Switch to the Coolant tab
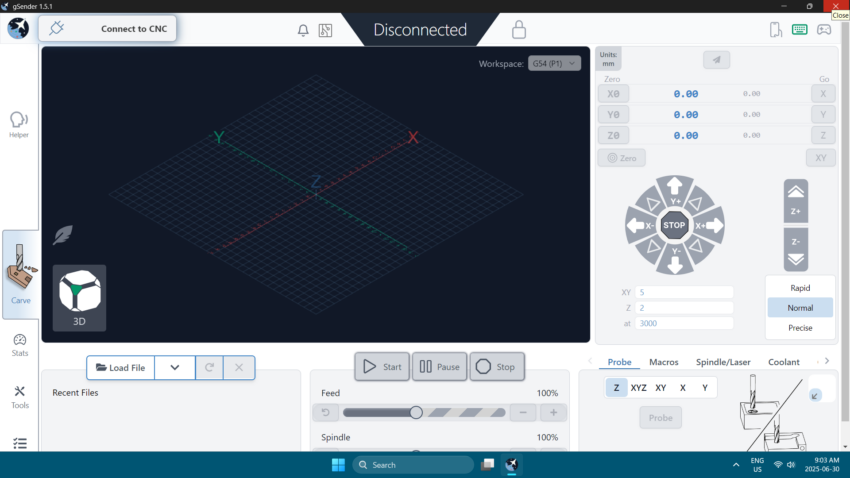The image size is (850, 478). [x=783, y=362]
